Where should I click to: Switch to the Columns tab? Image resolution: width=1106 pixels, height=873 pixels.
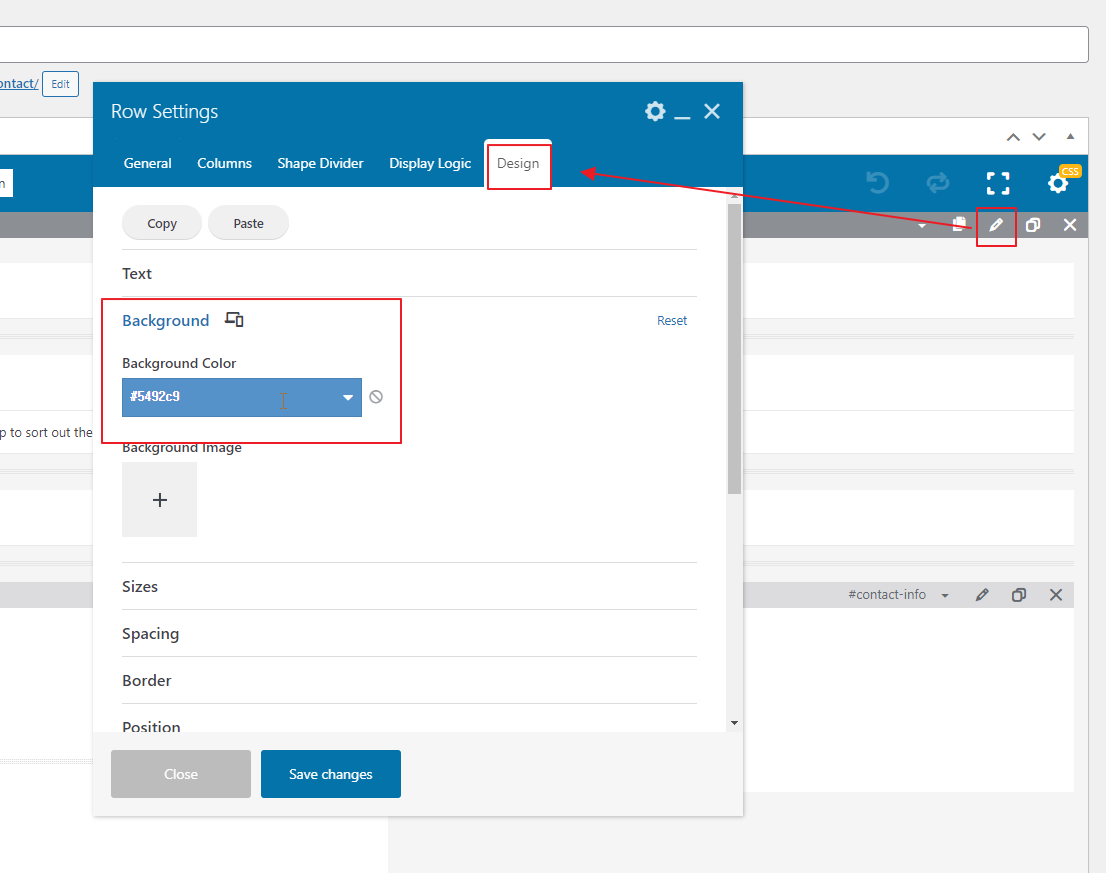click(224, 163)
